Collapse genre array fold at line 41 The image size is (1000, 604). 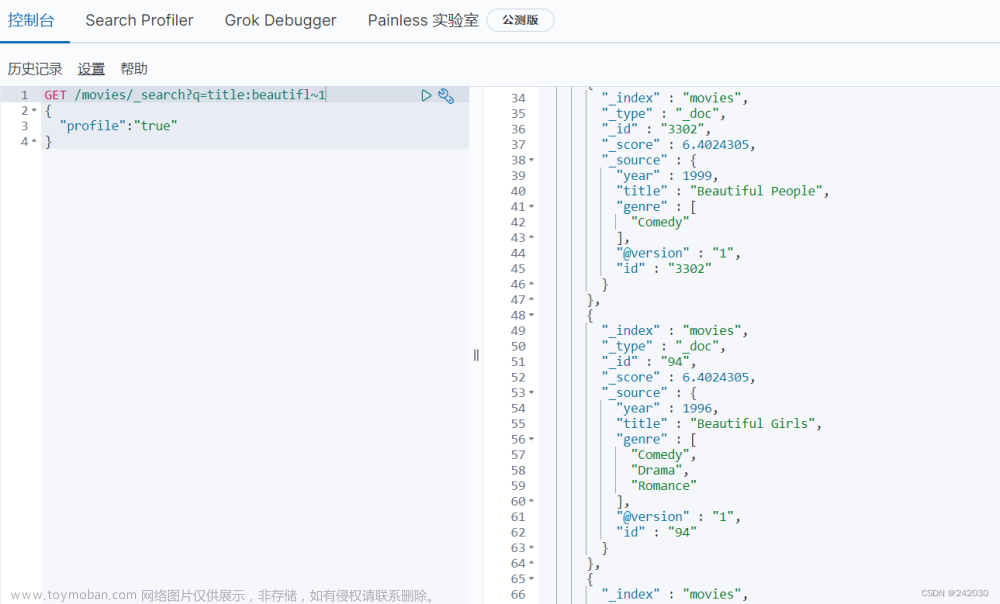[531, 207]
